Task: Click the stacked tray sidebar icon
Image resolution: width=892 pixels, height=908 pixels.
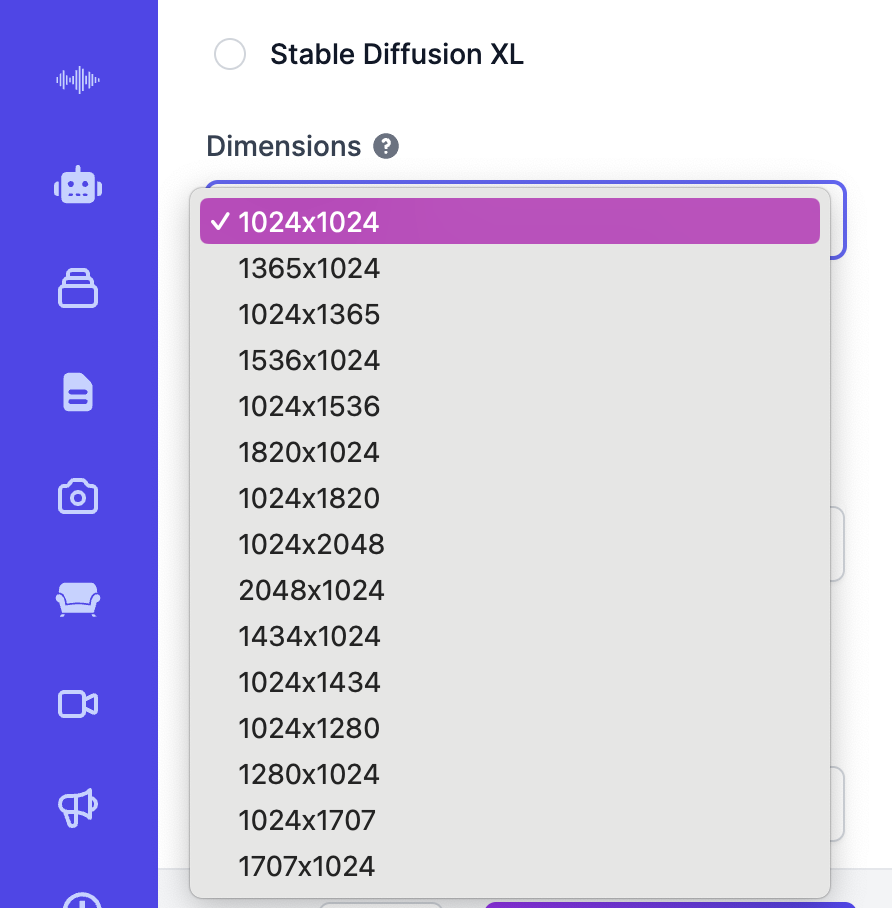Action: pyautogui.click(x=78, y=289)
